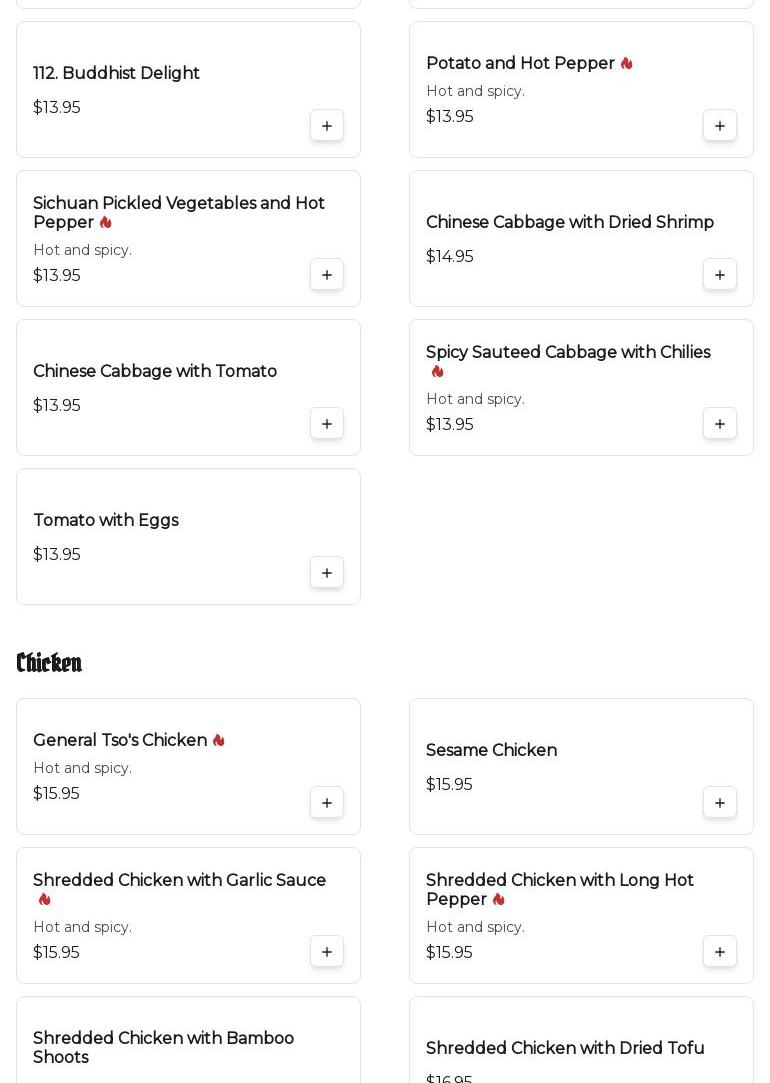Viewport: 770px width, 1083px height.
Task: Add Tomato with Eggs to cart
Action: (x=327, y=573)
